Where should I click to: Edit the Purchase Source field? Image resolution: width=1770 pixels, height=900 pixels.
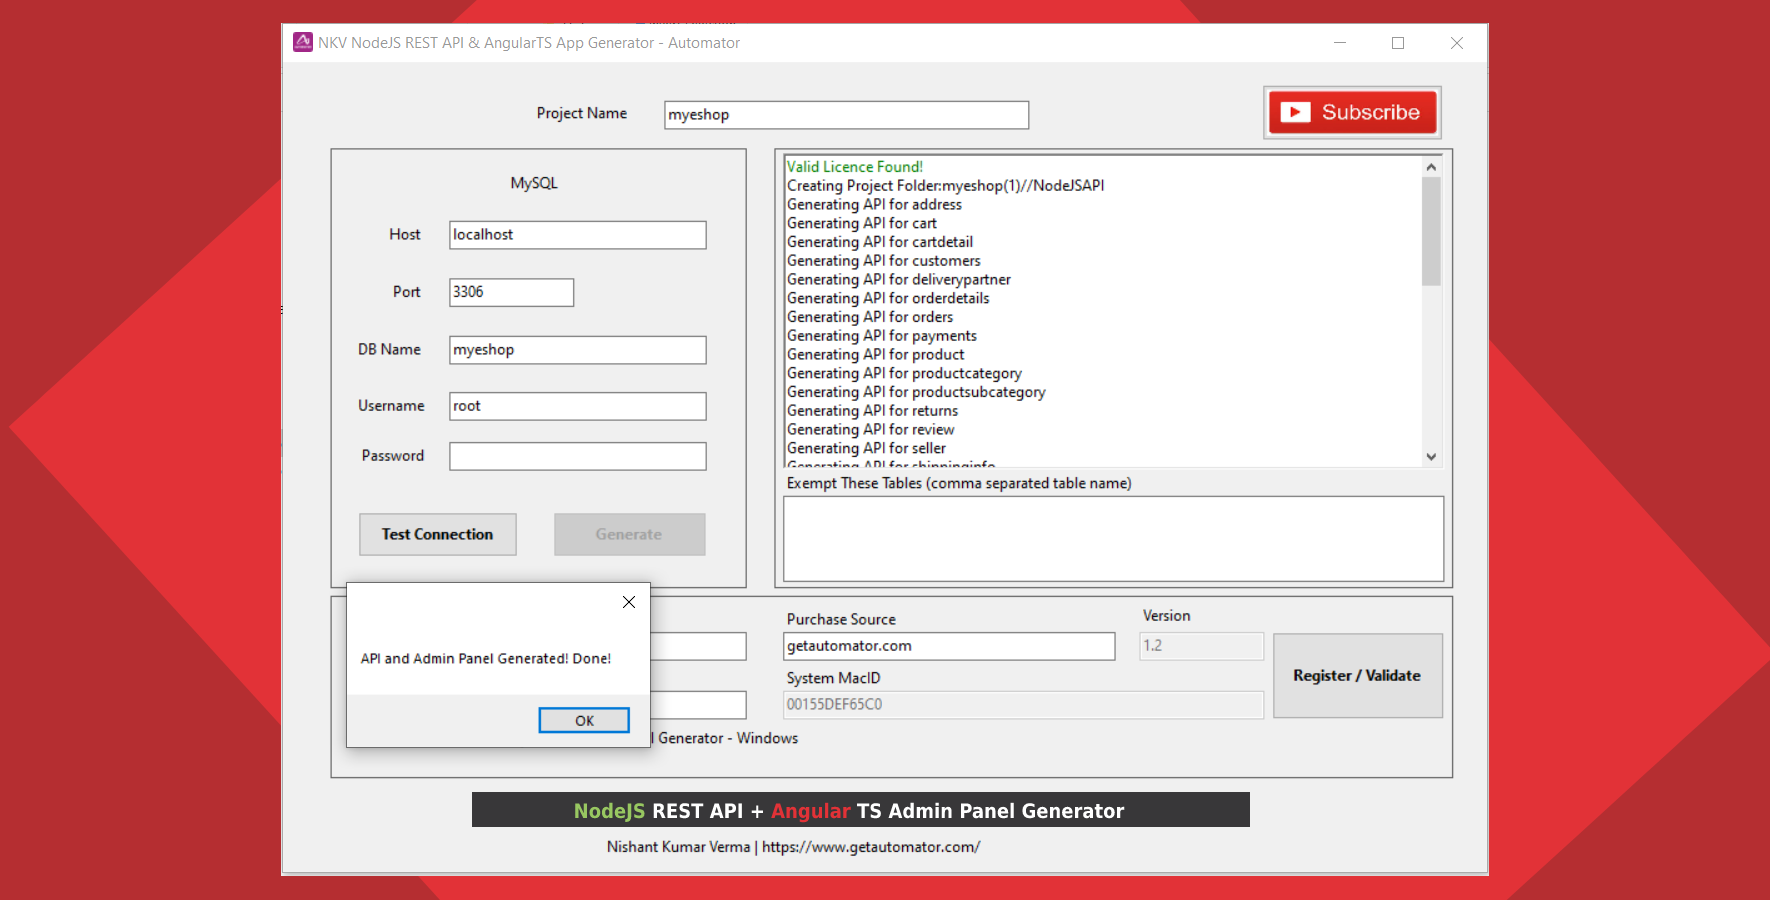(949, 646)
